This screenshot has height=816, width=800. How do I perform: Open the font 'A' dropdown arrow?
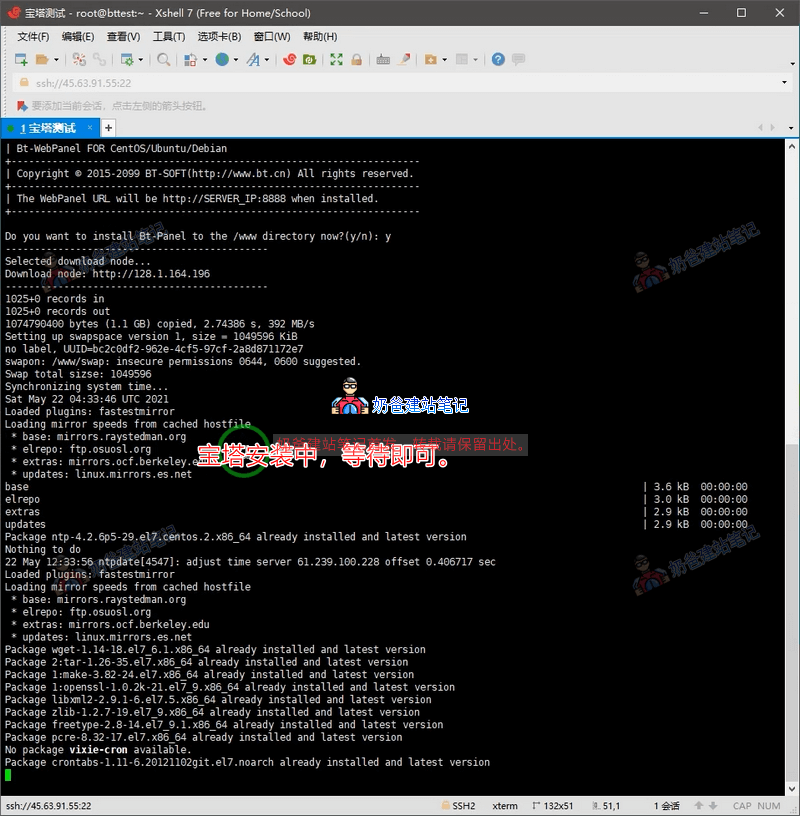(x=267, y=60)
